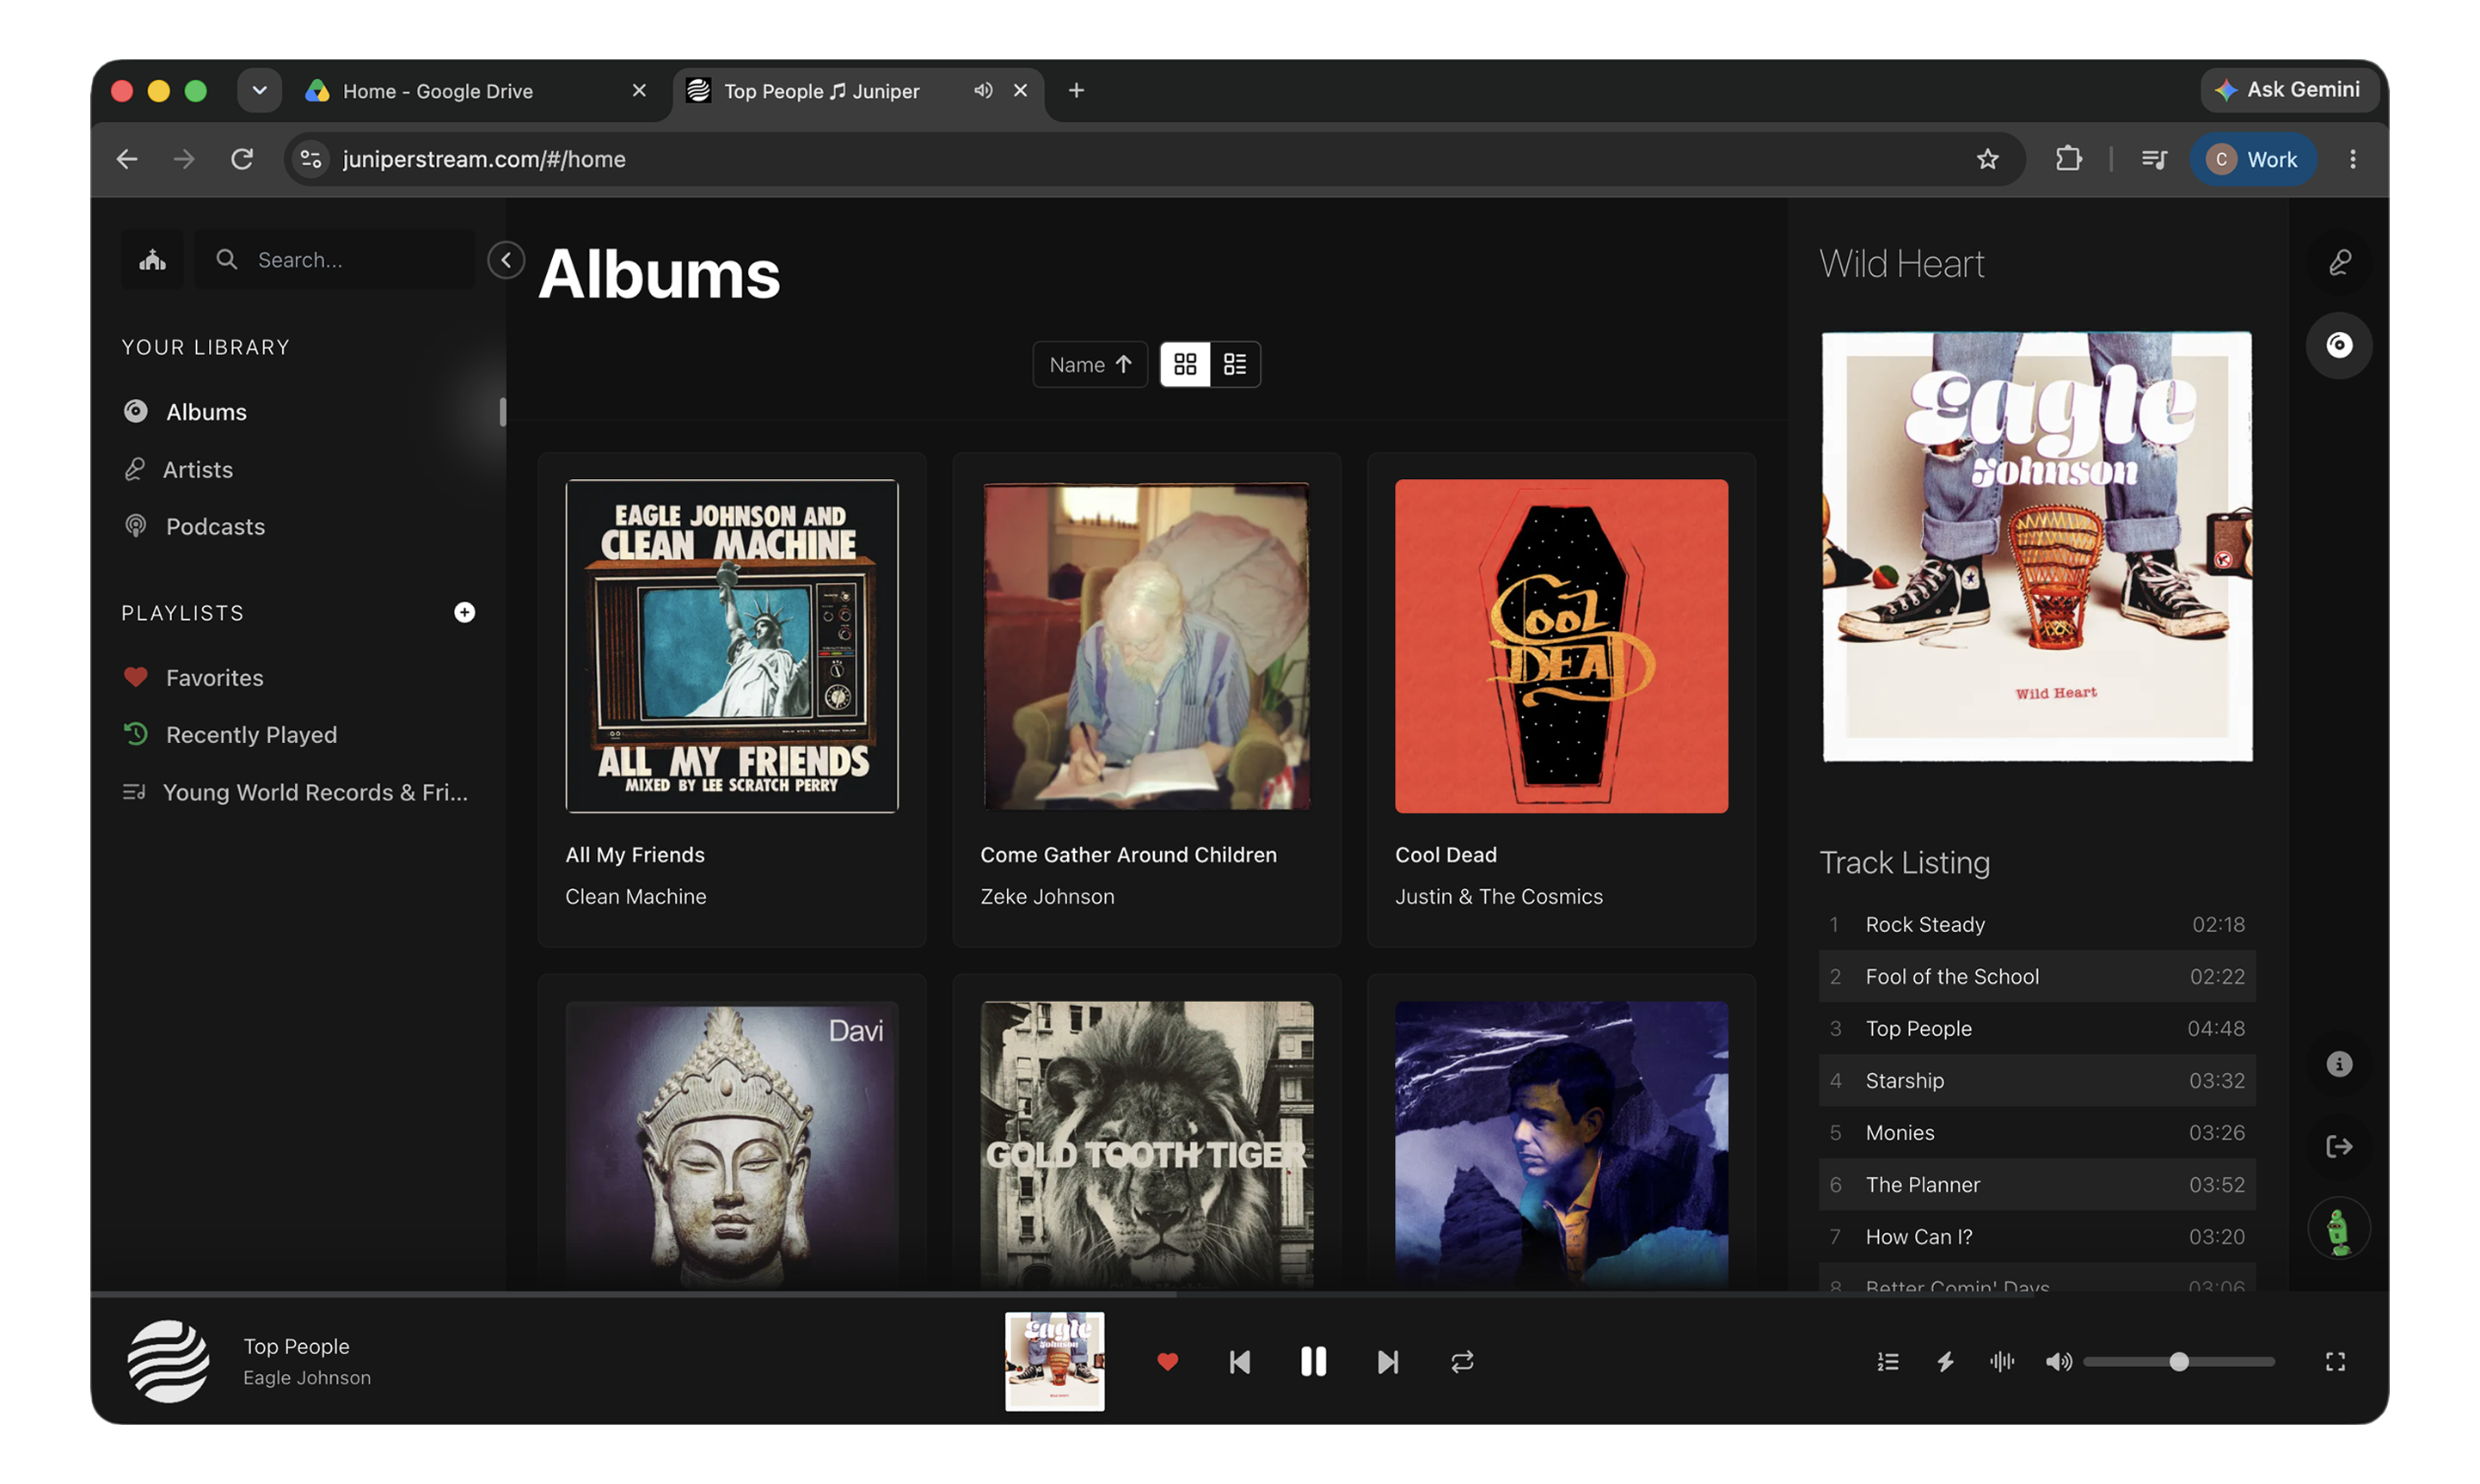This screenshot has height=1484, width=2480.
Task: Open the green avatar profile icon
Action: coord(2338,1229)
